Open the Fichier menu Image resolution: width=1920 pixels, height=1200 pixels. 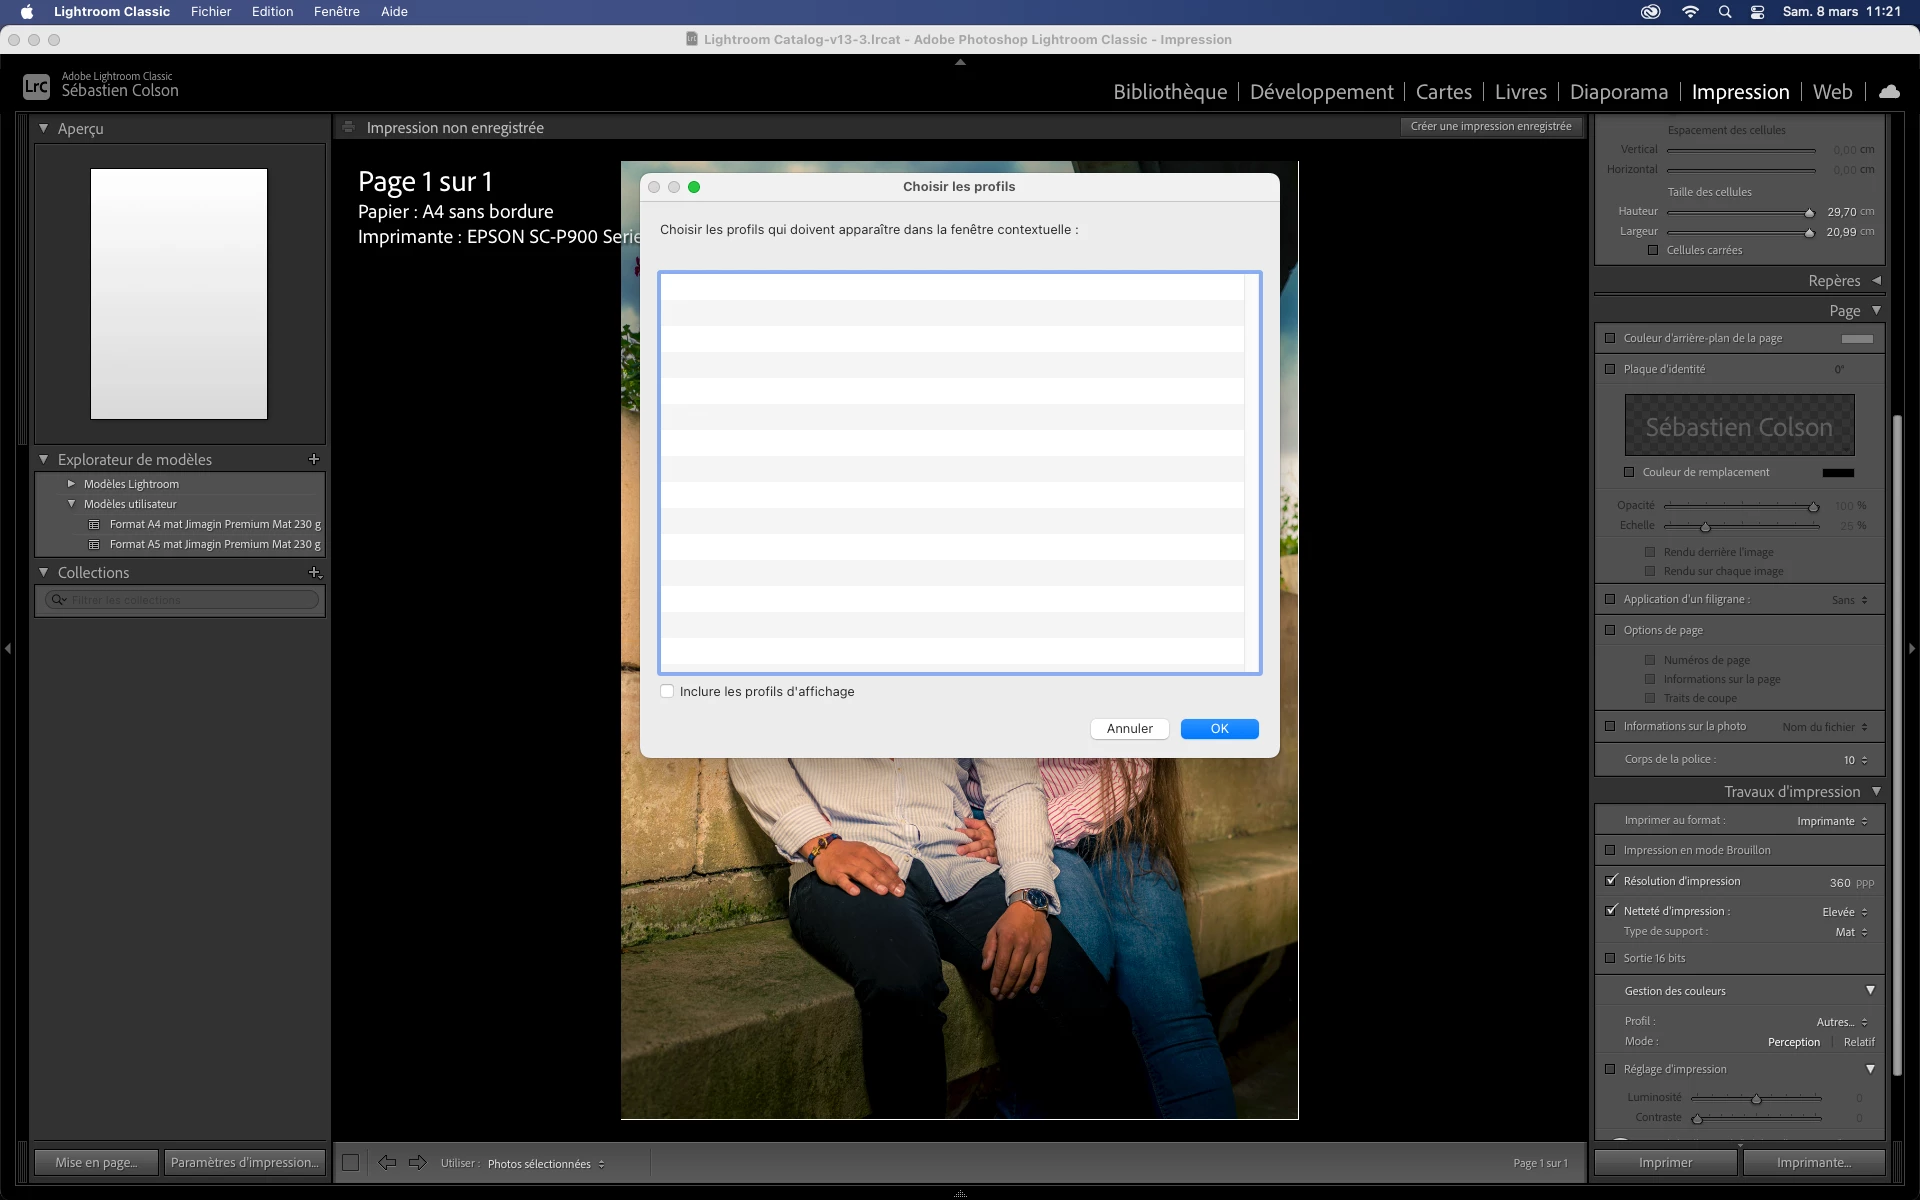(211, 12)
